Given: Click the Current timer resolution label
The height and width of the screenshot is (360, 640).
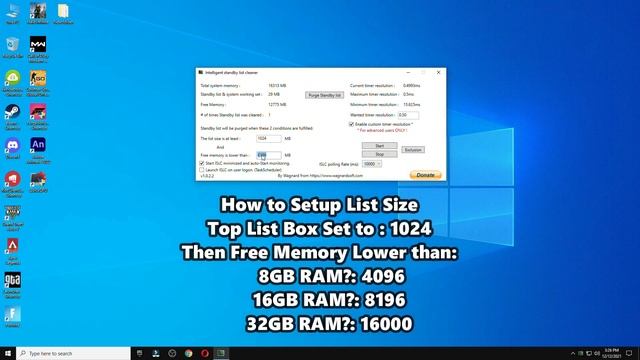Looking at the screenshot, I should (372, 86).
